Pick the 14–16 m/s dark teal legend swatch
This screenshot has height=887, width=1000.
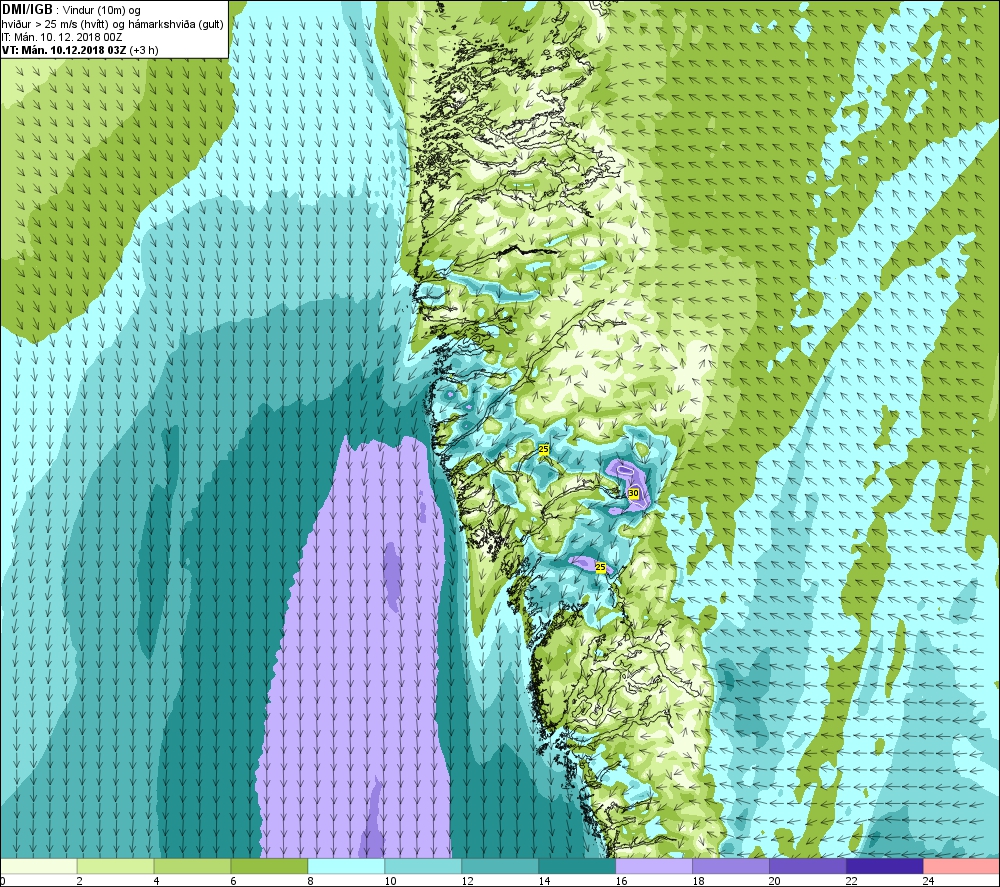click(577, 866)
